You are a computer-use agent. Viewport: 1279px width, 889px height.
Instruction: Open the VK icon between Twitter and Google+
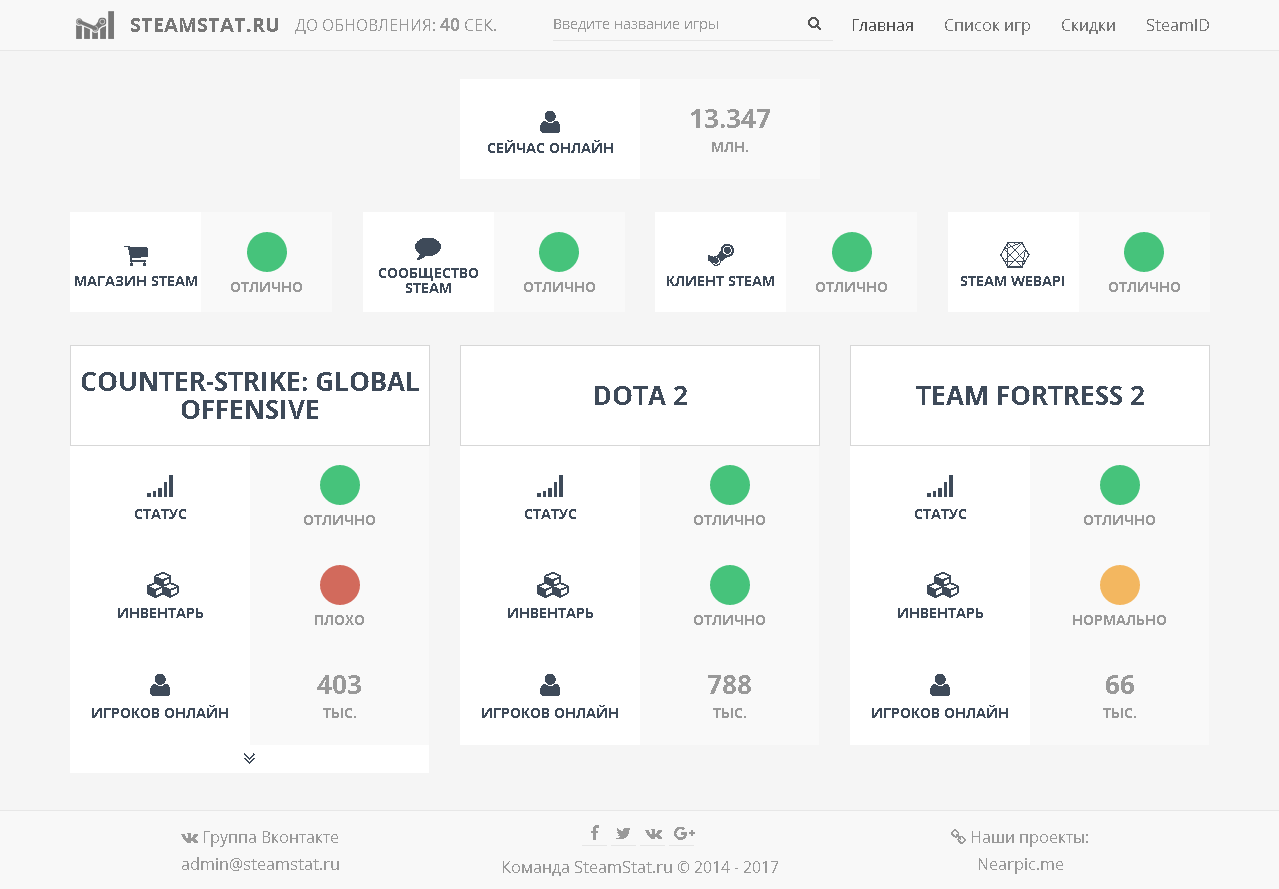click(x=653, y=833)
